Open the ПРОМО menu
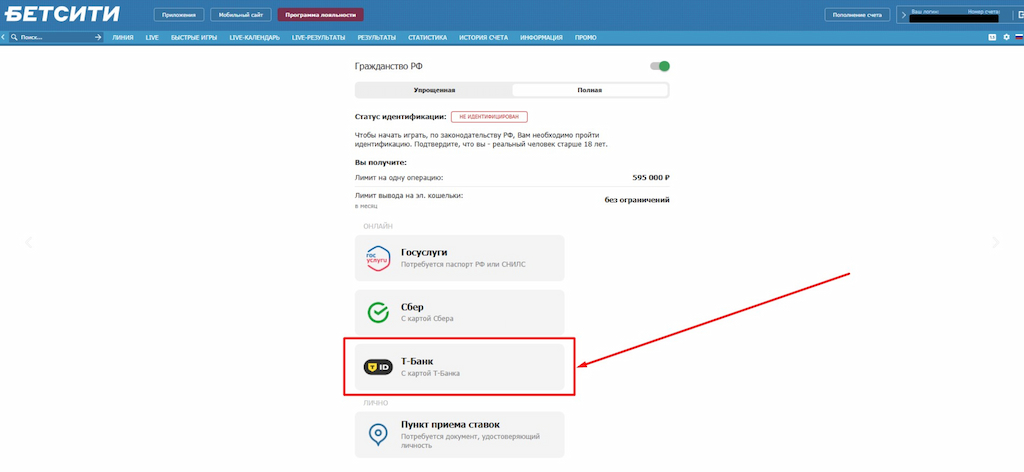Viewport: 1024px width, 472px height. coord(585,38)
